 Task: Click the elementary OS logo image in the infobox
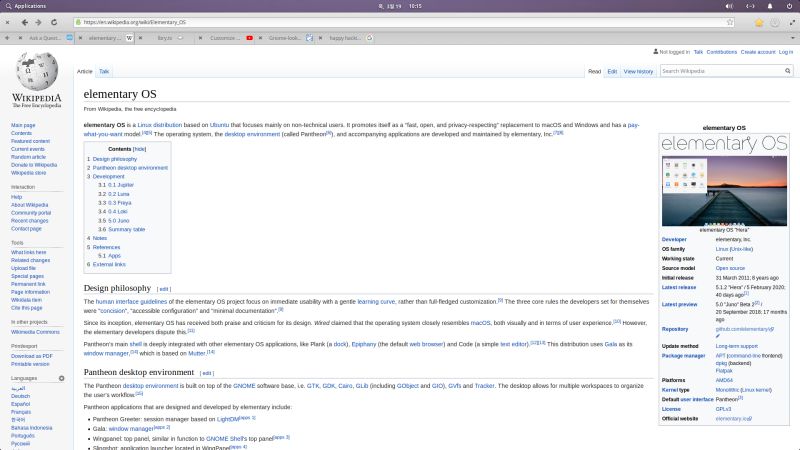click(x=724, y=143)
